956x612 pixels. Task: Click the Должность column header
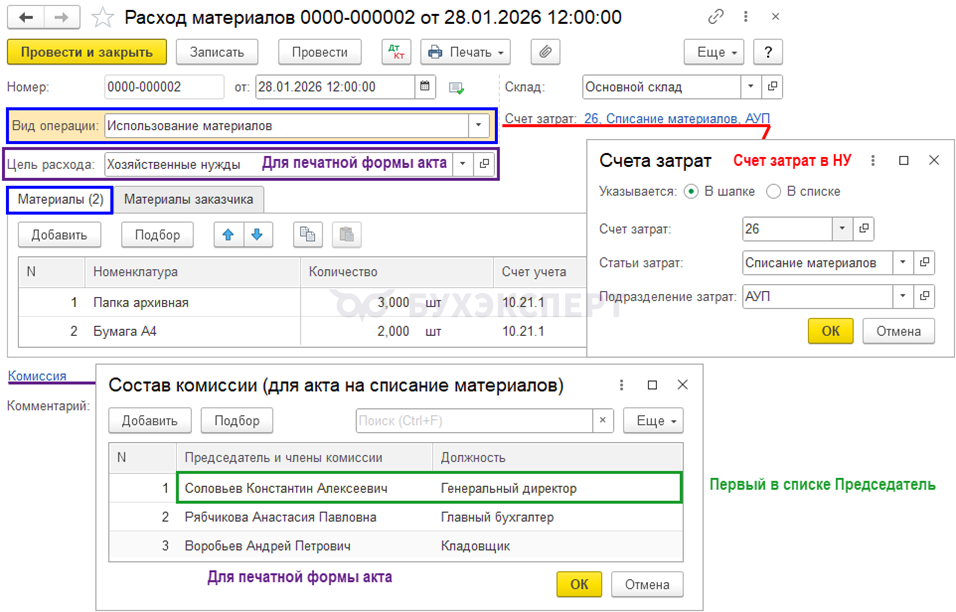tap(557, 458)
